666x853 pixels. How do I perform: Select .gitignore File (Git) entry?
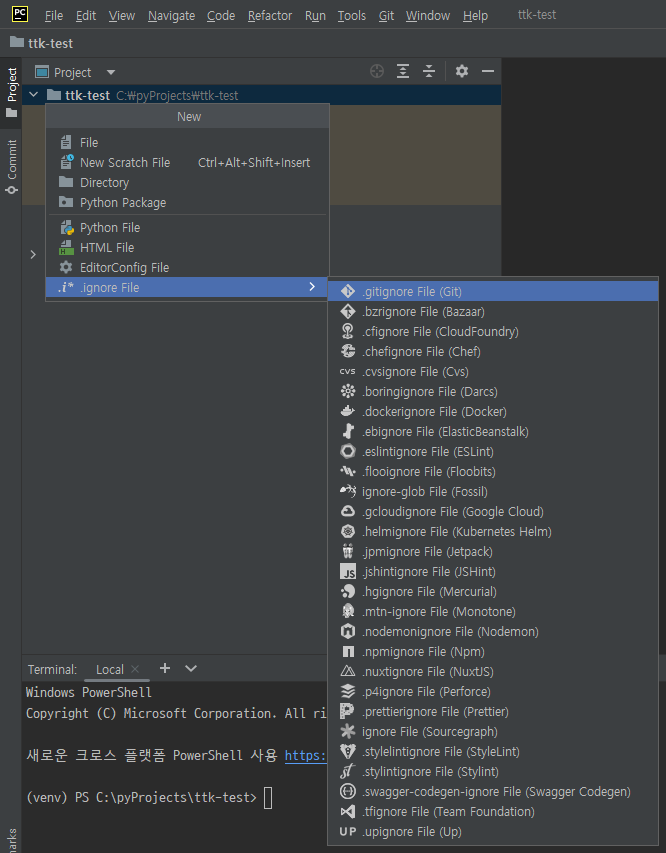point(493,292)
